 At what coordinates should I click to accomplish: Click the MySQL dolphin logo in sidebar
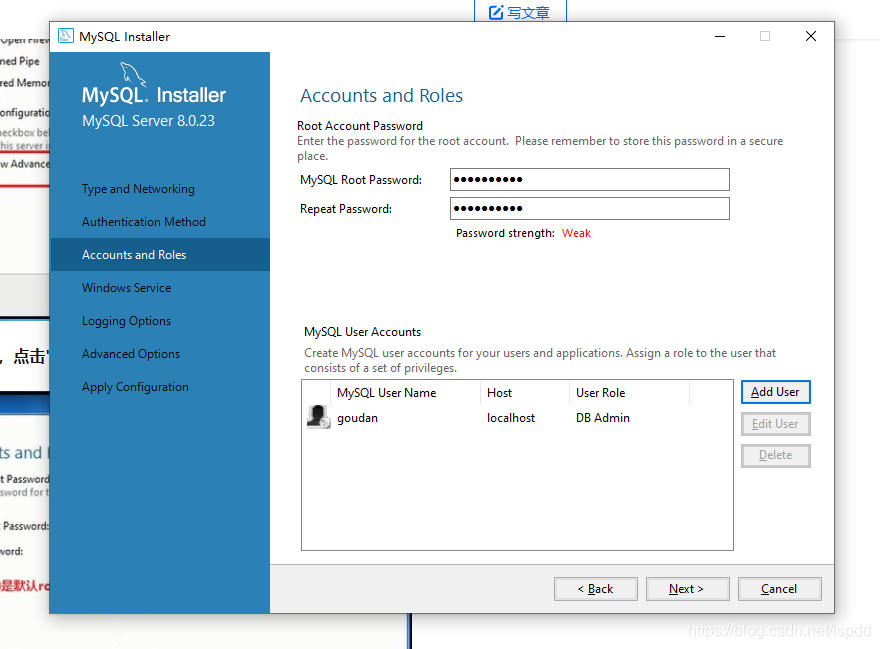click(x=133, y=74)
